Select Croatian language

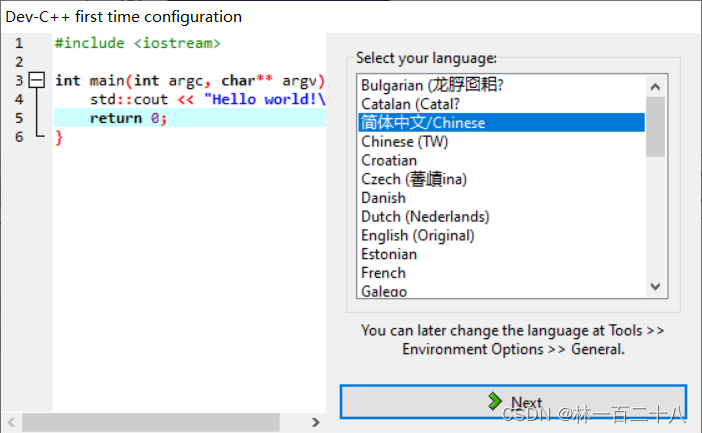(501, 160)
